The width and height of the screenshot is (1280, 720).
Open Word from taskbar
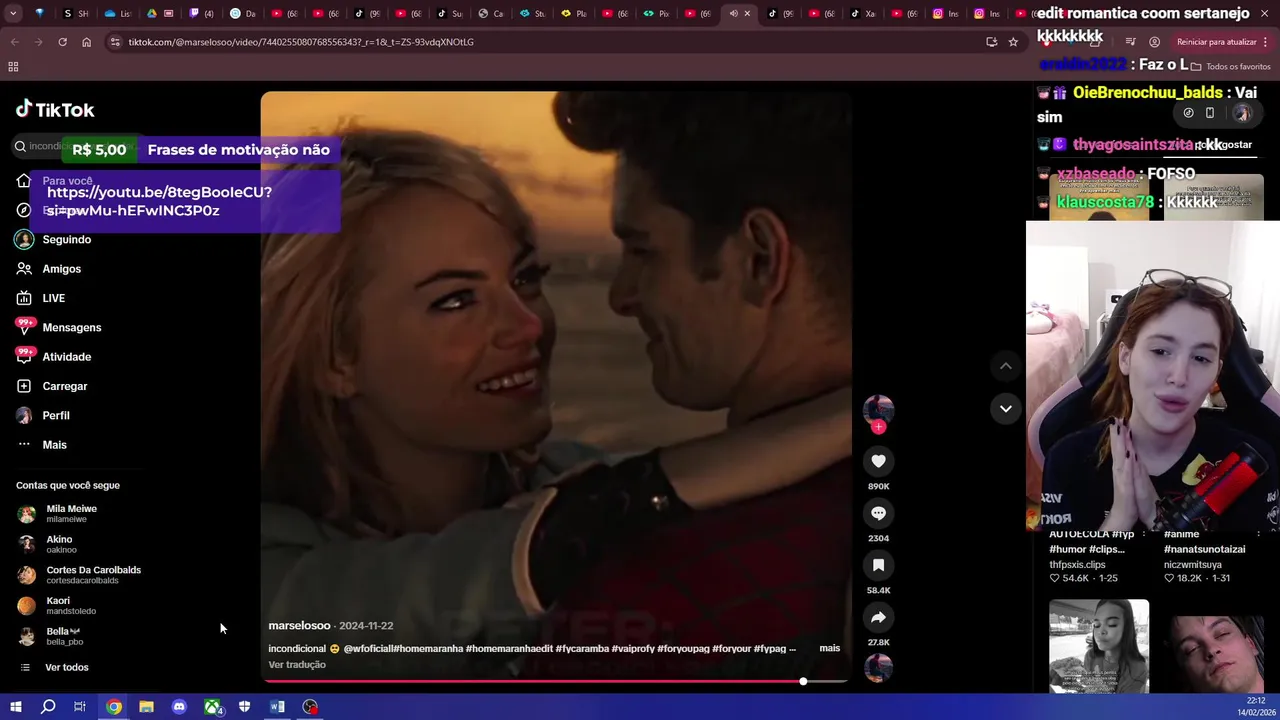277,707
